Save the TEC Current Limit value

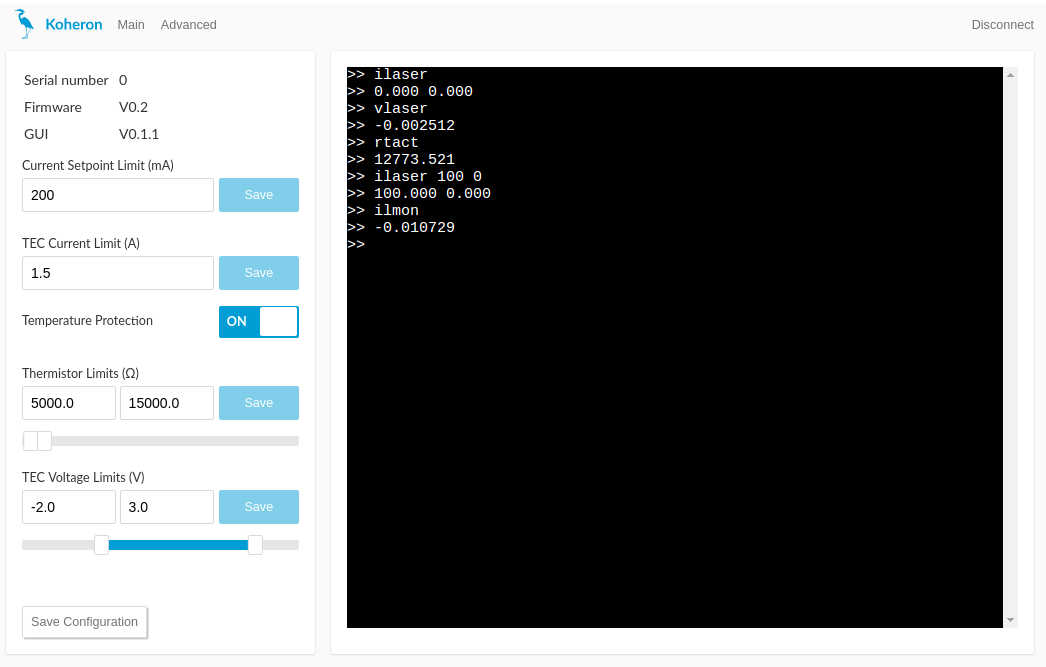point(259,273)
